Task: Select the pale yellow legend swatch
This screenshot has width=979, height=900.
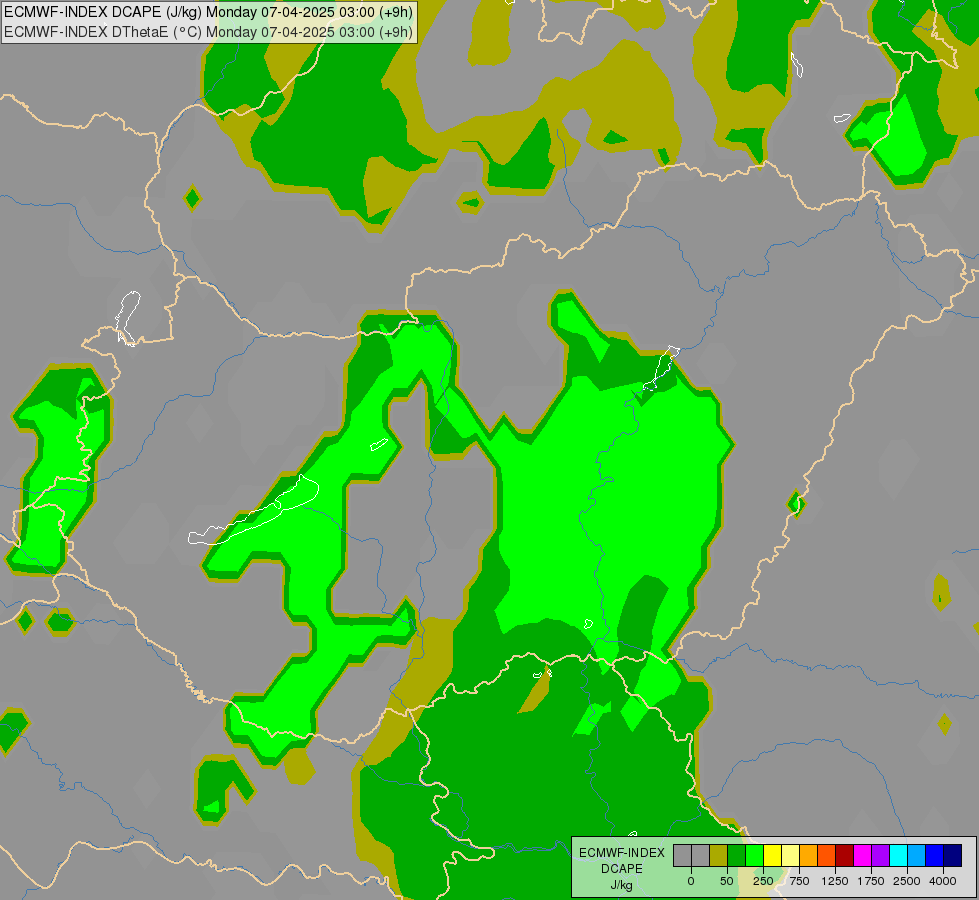Action: 790,855
